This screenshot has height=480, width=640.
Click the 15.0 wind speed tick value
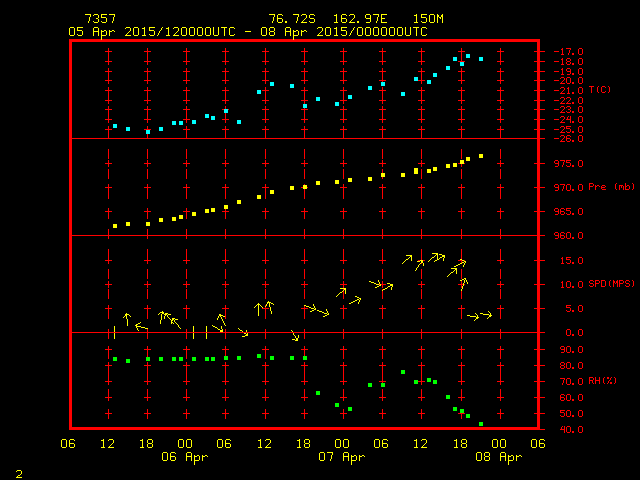pyautogui.click(x=571, y=261)
